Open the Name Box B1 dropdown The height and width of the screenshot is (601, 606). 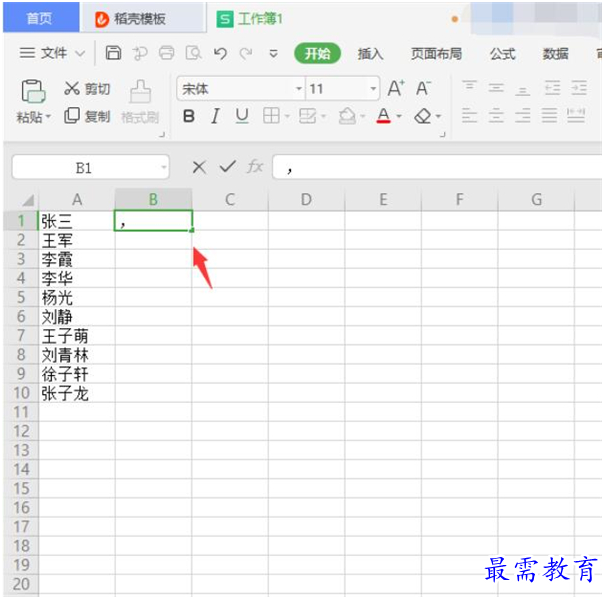164,167
